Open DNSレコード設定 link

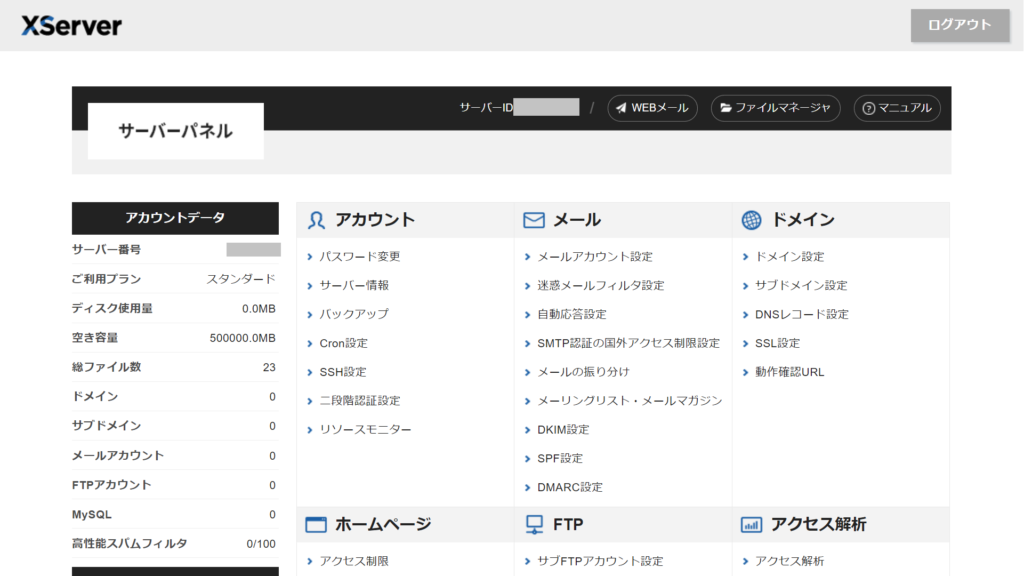(802, 314)
